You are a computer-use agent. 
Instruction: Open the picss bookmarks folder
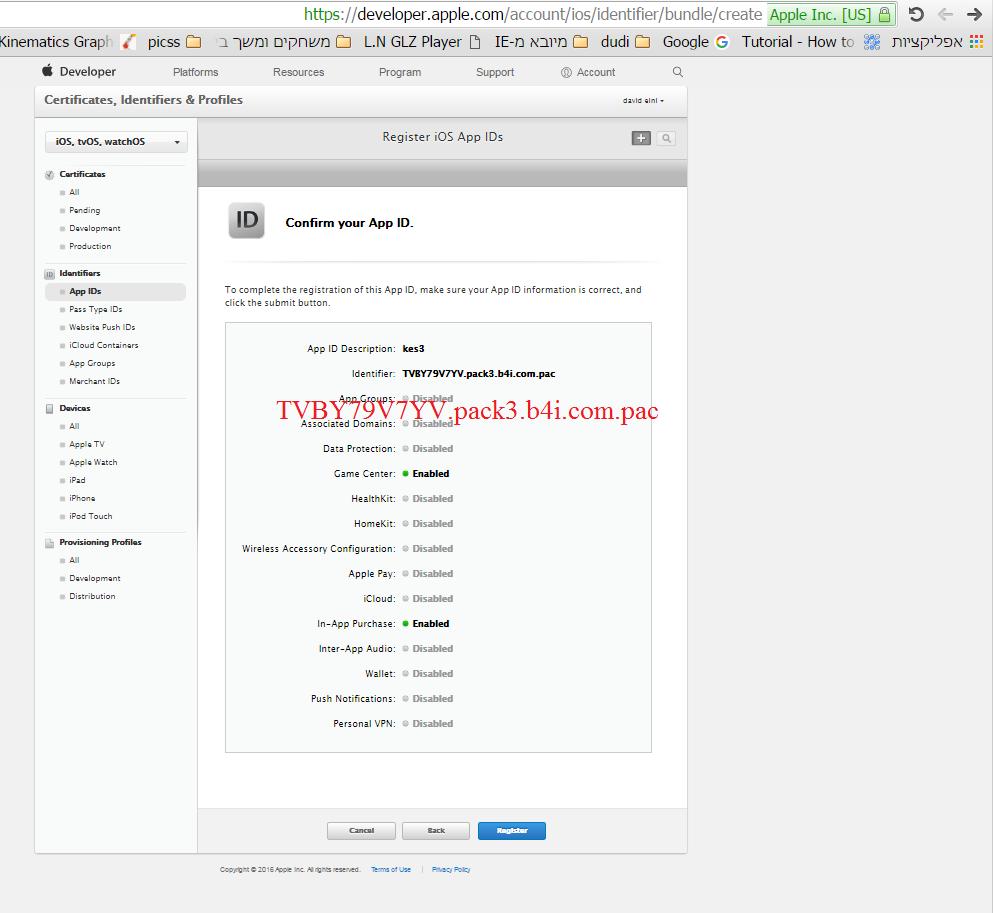pos(174,42)
